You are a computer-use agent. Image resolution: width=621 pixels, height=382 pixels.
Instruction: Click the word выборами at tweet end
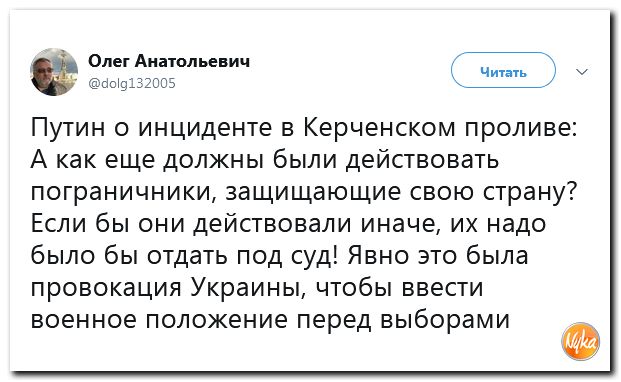pos(445,320)
